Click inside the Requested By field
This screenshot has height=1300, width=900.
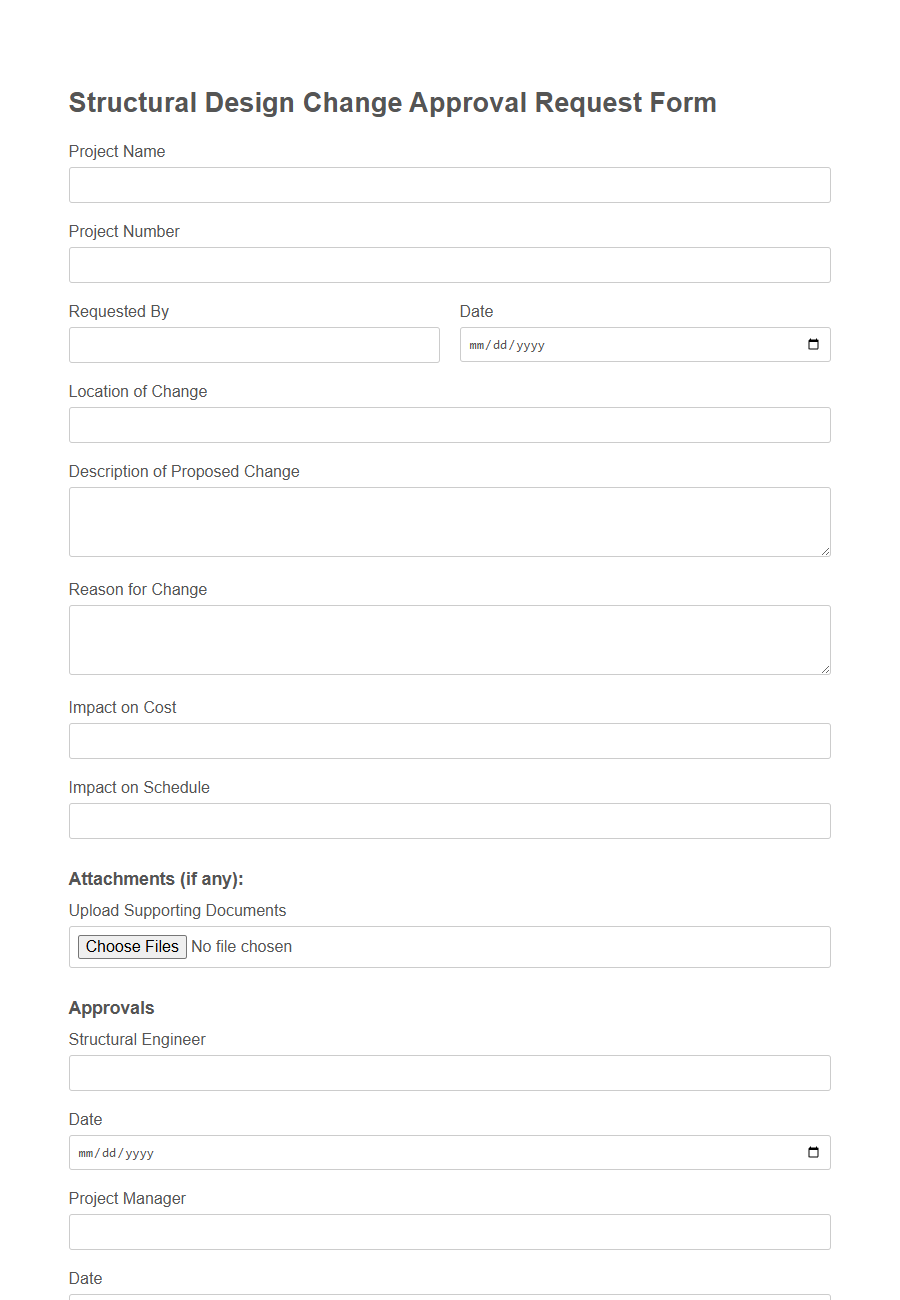[253, 344]
